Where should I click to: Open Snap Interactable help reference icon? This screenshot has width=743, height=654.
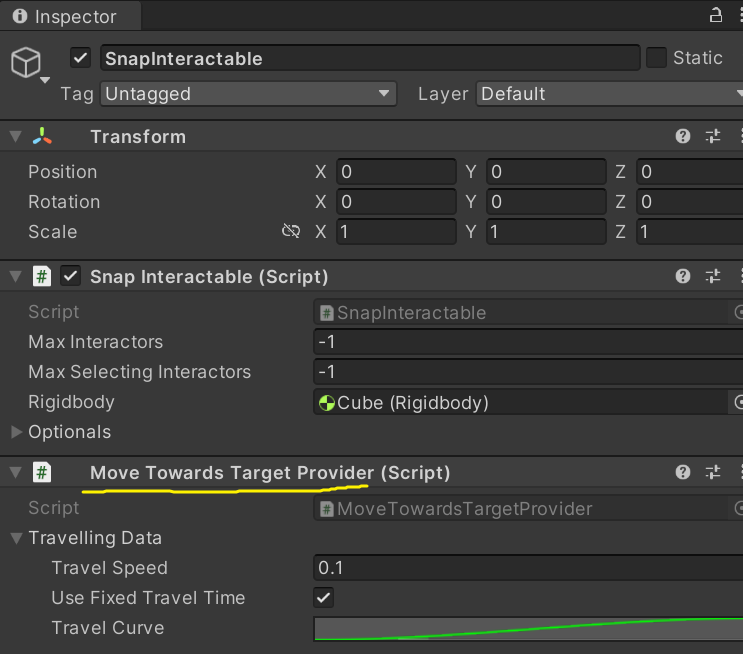(683, 276)
